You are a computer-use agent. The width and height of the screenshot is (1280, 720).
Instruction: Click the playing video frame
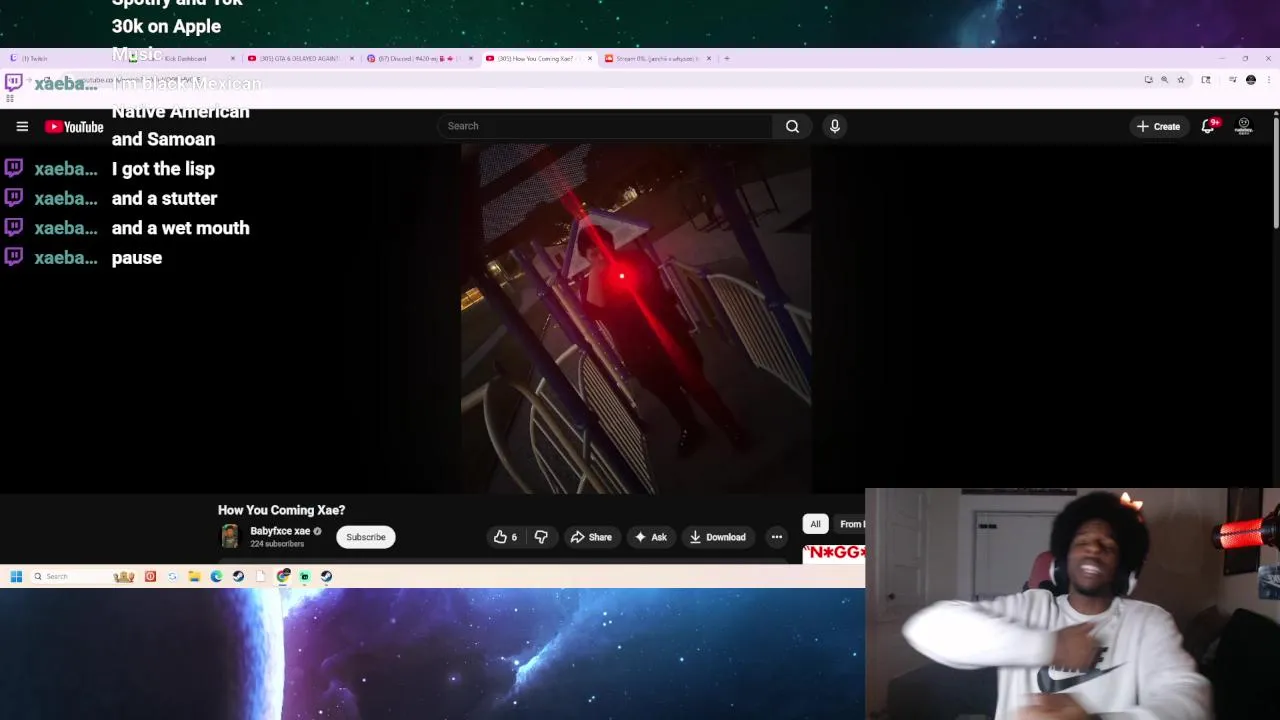[636, 318]
